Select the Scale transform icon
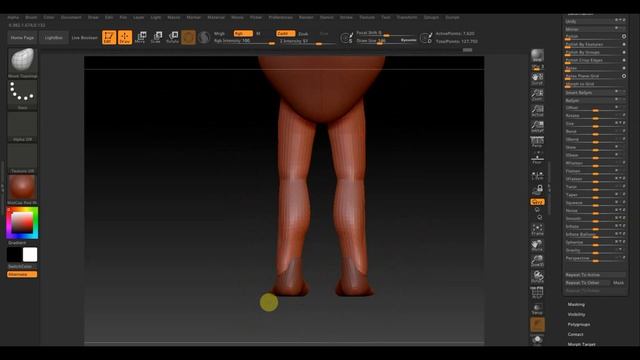 (156, 37)
